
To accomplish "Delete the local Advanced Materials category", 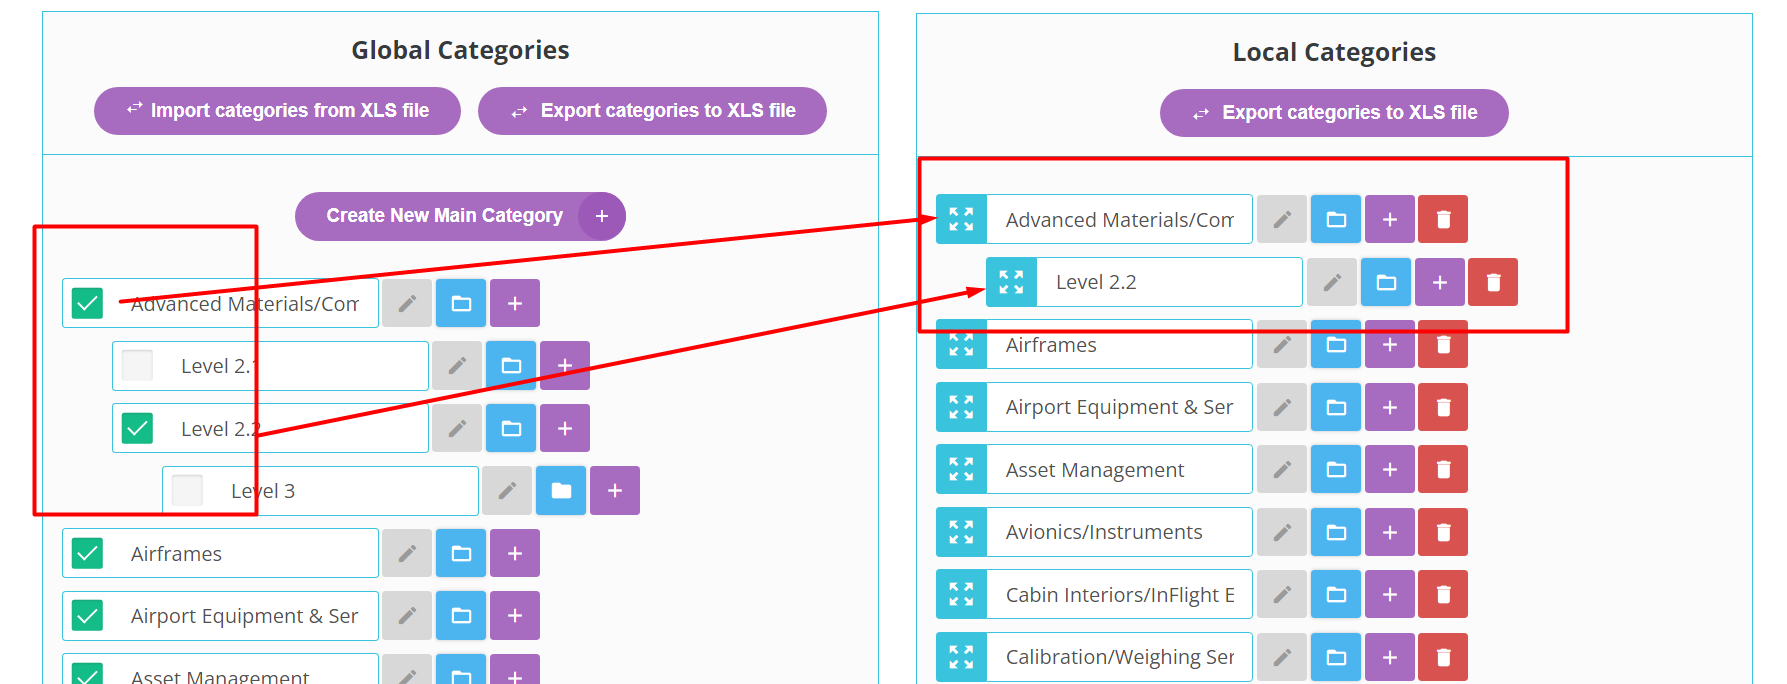I will 1443,219.
